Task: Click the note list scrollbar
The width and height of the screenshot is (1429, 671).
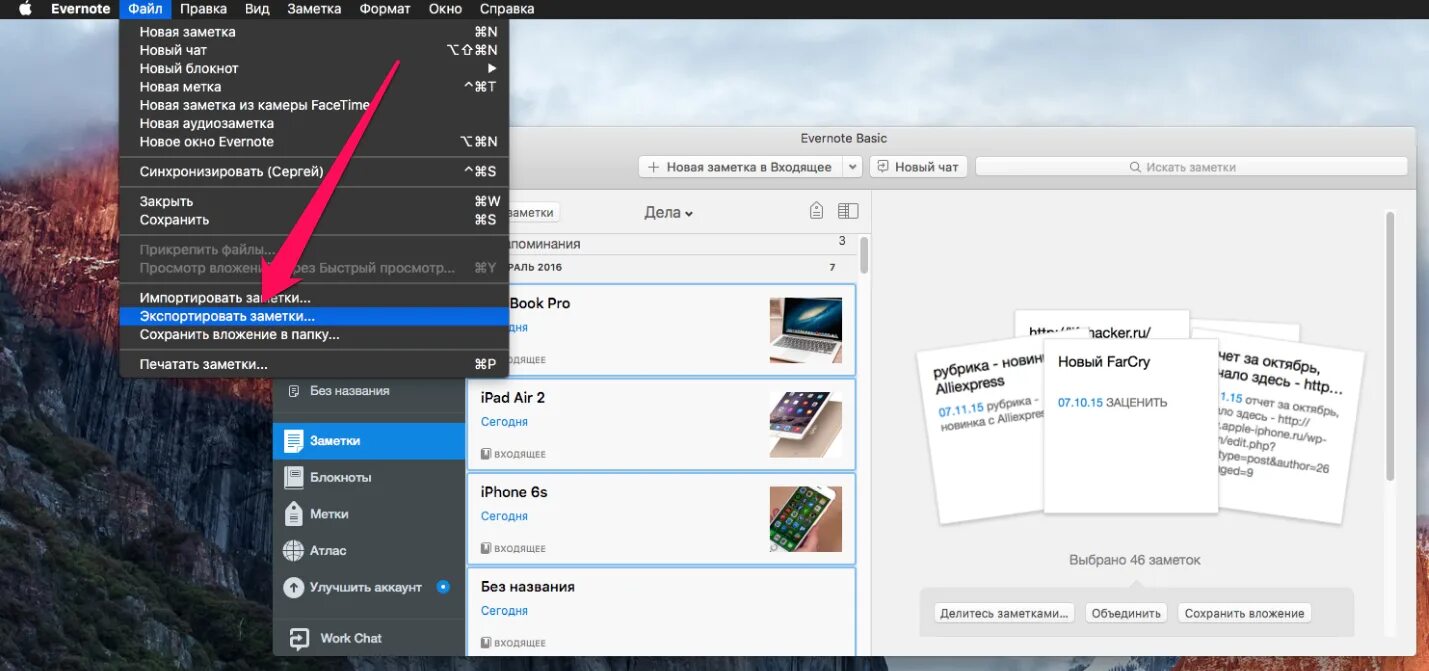Action: [x=864, y=256]
